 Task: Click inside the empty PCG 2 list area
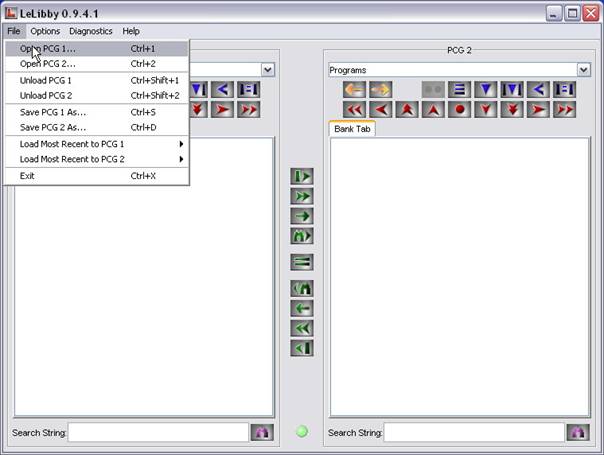coord(460,277)
